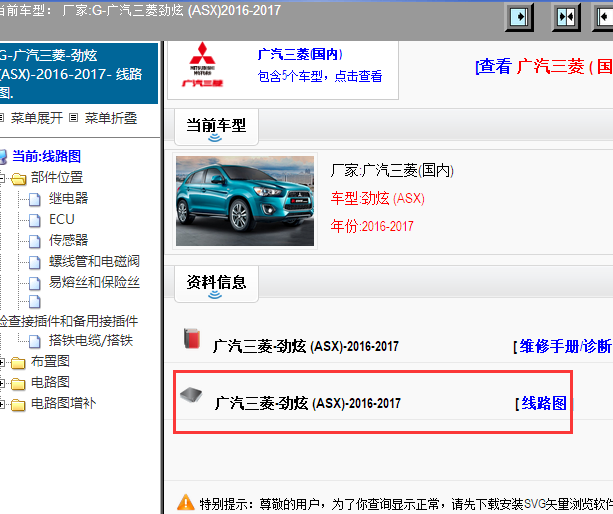Viewport: 613px width, 514px height.
Task: Click the teal ASX car thumbnail
Action: (x=245, y=201)
